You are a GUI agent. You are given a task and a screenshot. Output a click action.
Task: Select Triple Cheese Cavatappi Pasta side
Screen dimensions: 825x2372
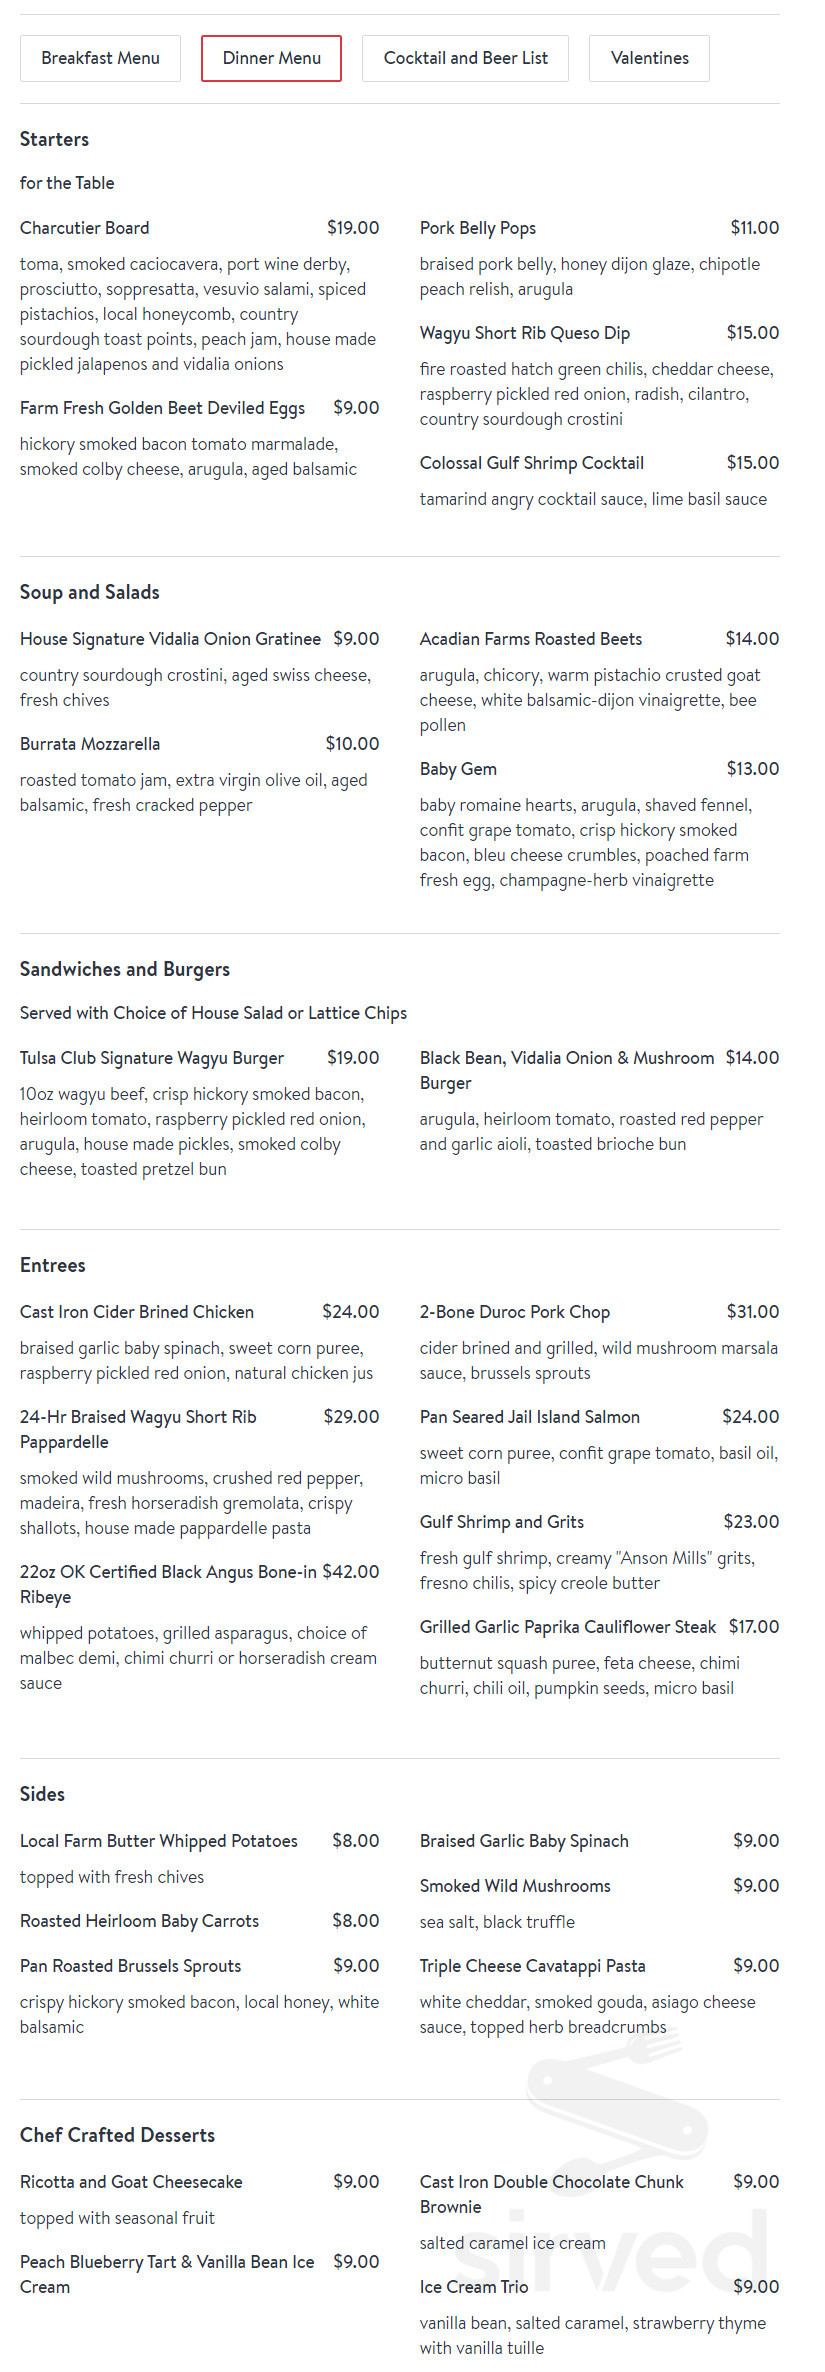[532, 1965]
